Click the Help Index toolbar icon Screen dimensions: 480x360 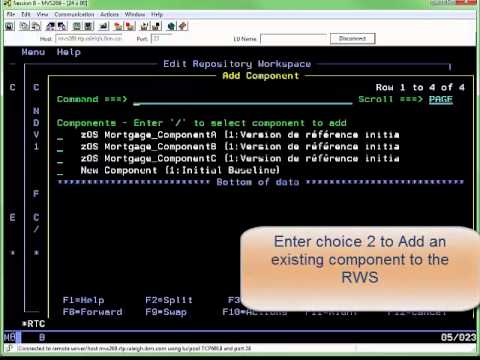point(183,26)
